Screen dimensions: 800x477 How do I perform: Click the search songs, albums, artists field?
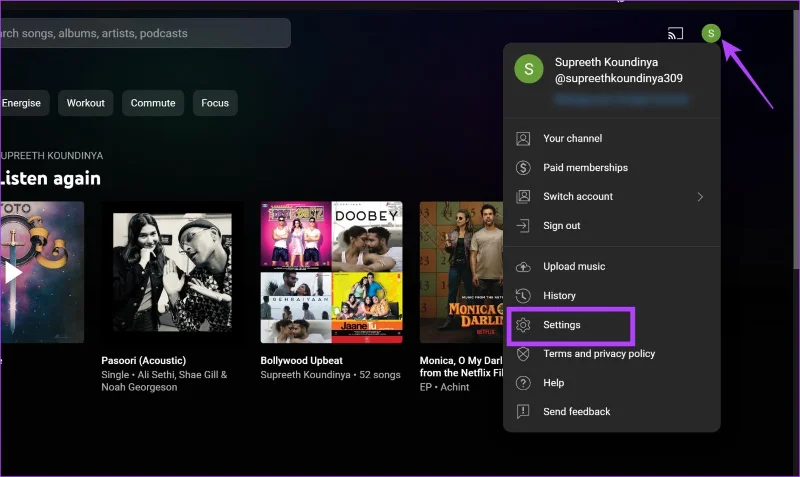coord(145,33)
